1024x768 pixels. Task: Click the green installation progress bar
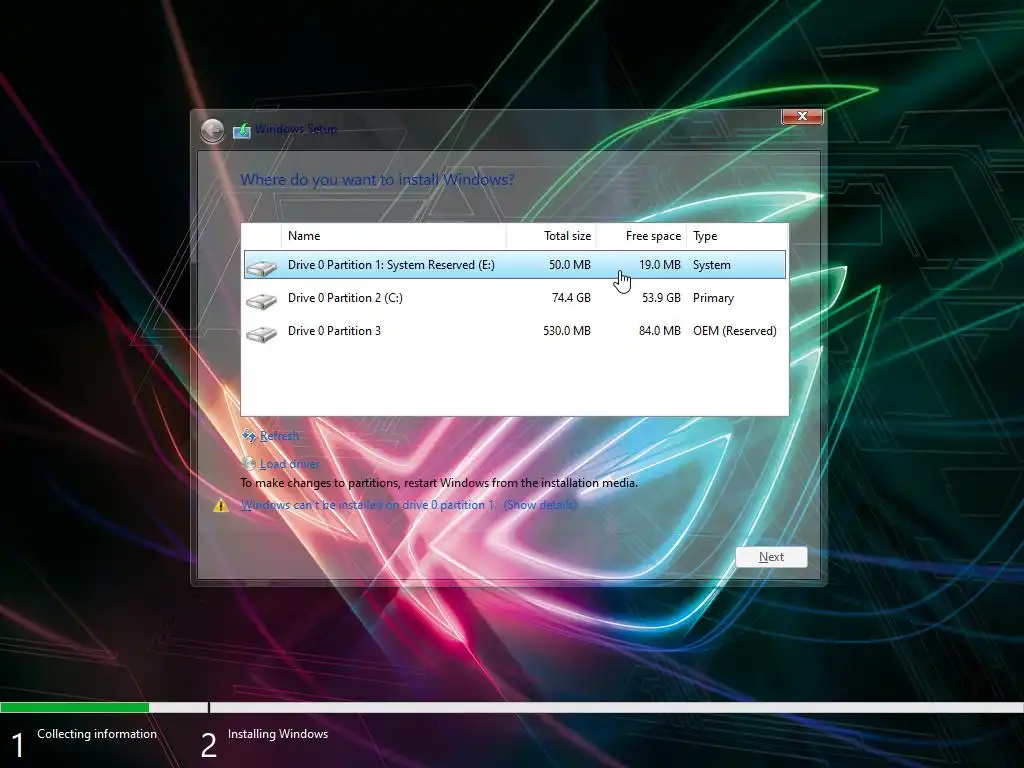point(74,707)
